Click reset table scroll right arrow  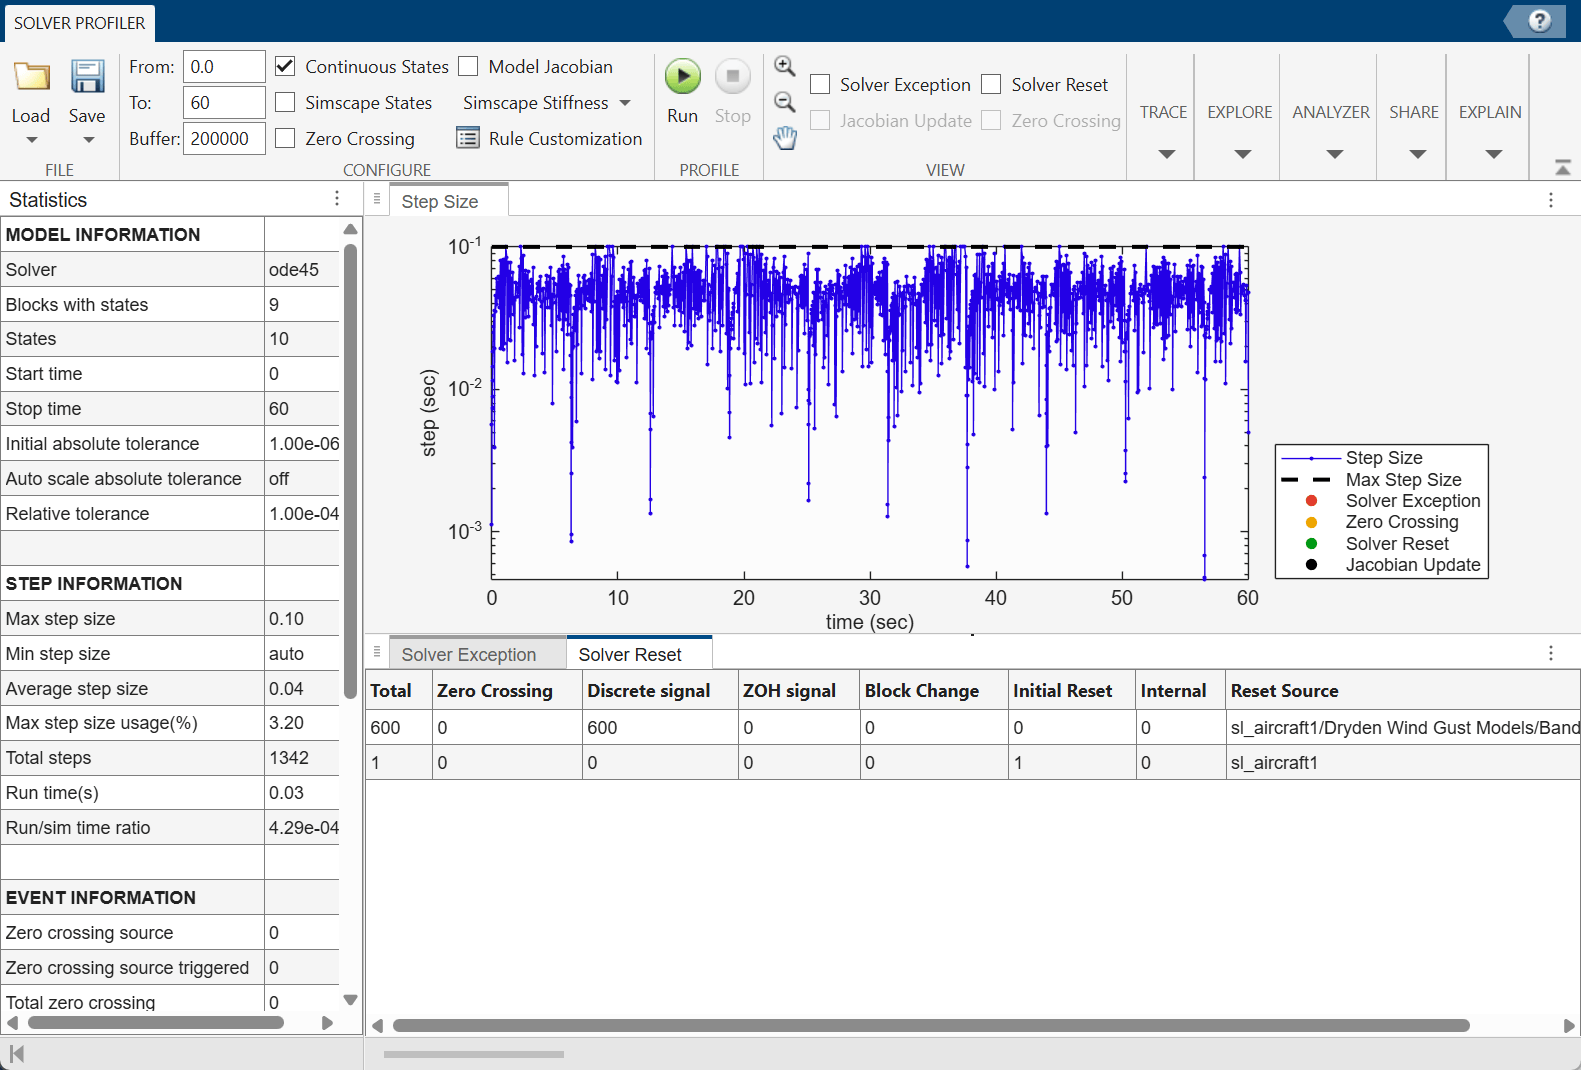coord(1569,1025)
